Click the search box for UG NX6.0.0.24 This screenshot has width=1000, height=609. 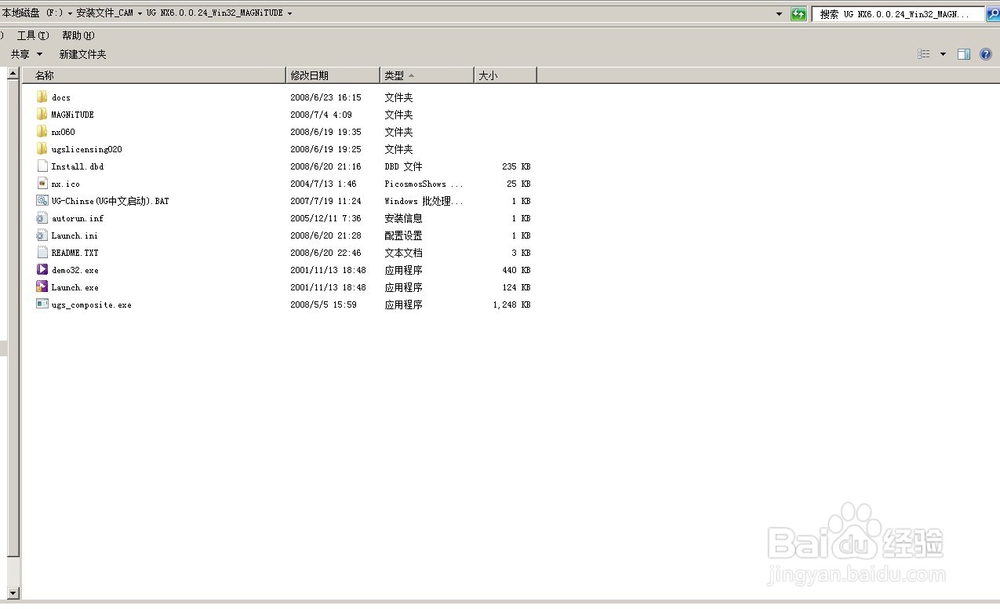coord(897,13)
